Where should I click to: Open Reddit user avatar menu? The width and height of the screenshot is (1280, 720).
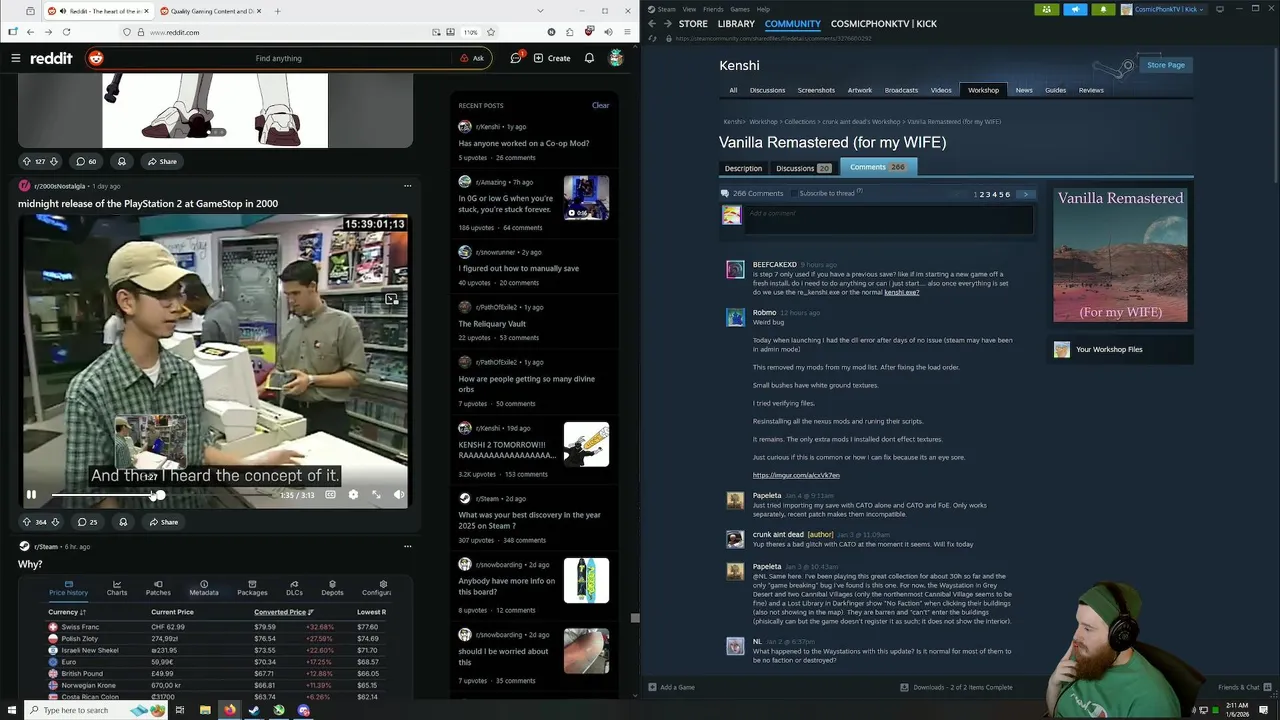click(x=616, y=58)
